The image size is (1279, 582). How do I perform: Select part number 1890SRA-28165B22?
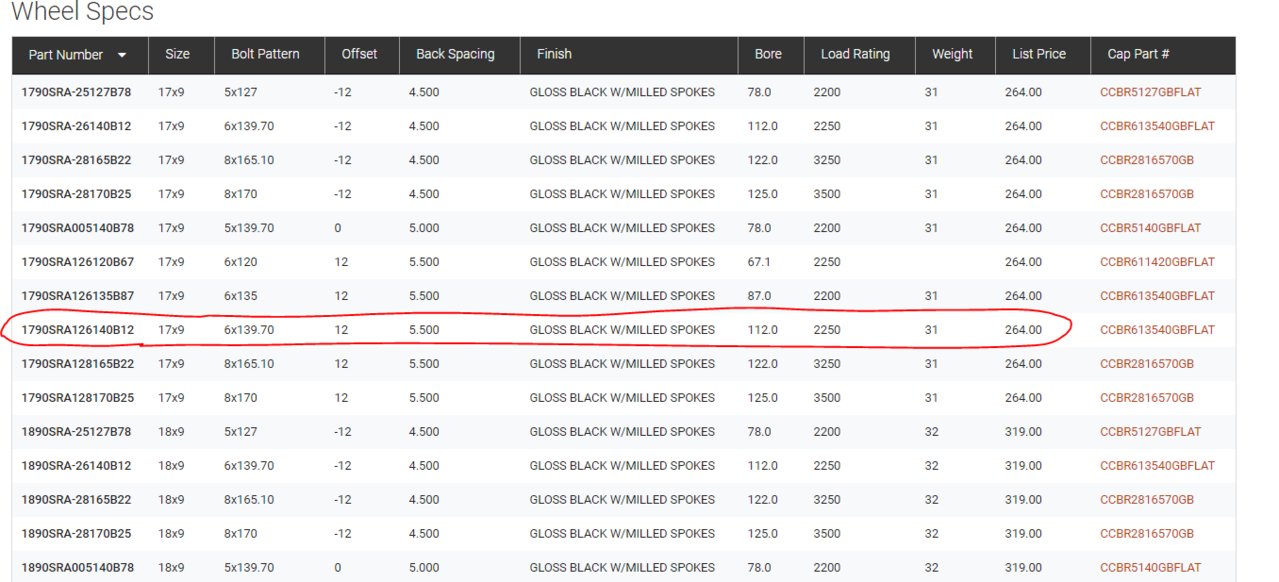76,500
